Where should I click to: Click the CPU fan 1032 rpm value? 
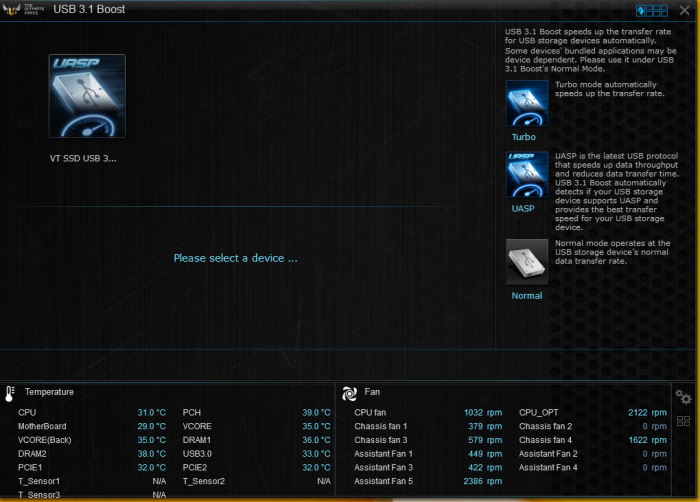483,413
